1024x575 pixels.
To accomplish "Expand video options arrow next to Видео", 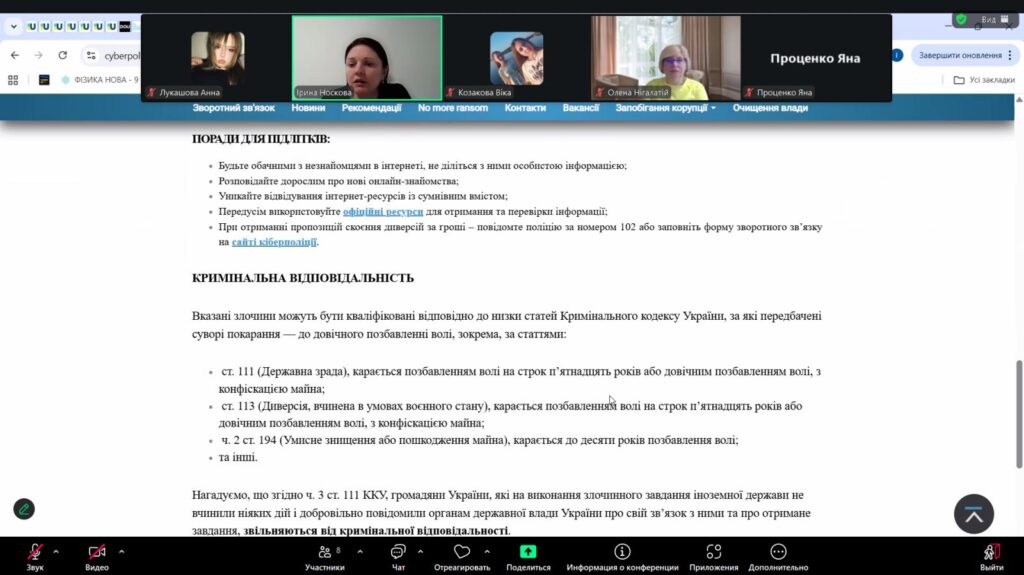I will pyautogui.click(x=121, y=551).
